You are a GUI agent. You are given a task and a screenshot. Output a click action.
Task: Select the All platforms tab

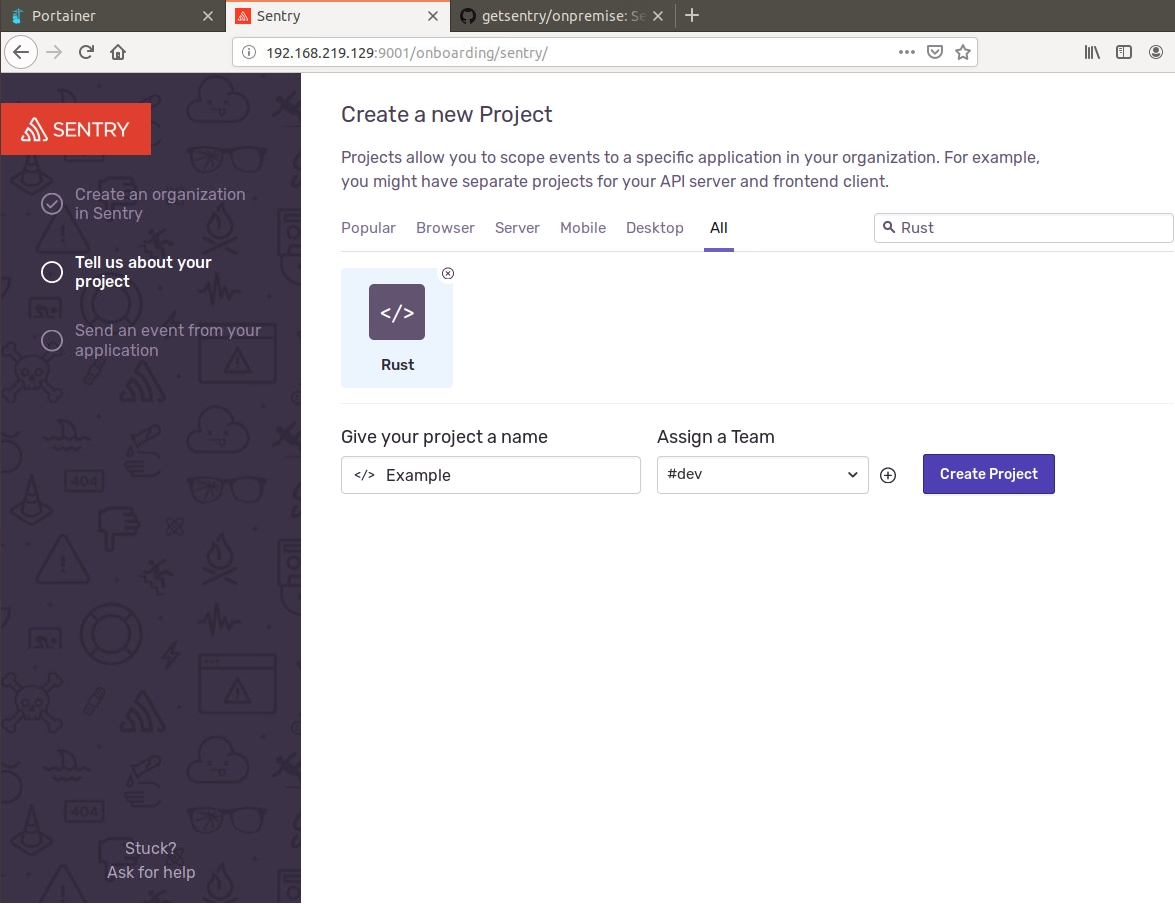719,228
